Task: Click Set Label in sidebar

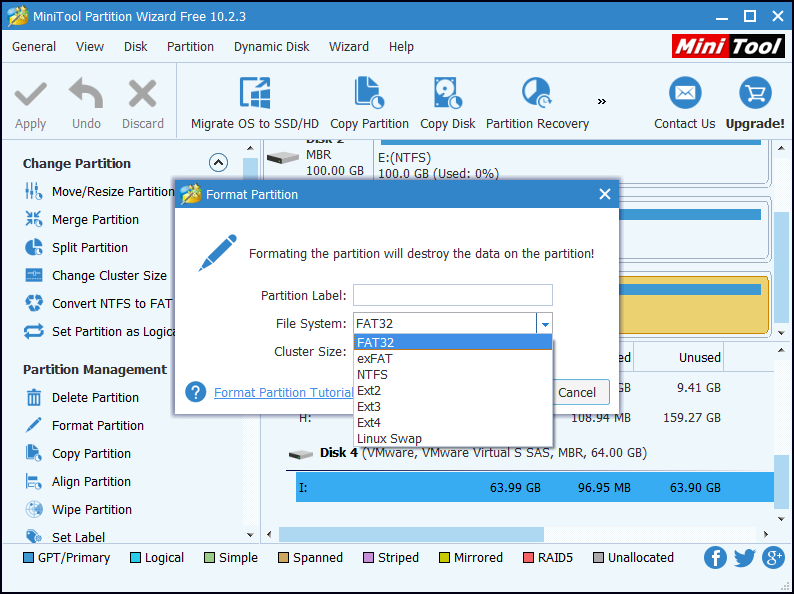Action: point(65,537)
